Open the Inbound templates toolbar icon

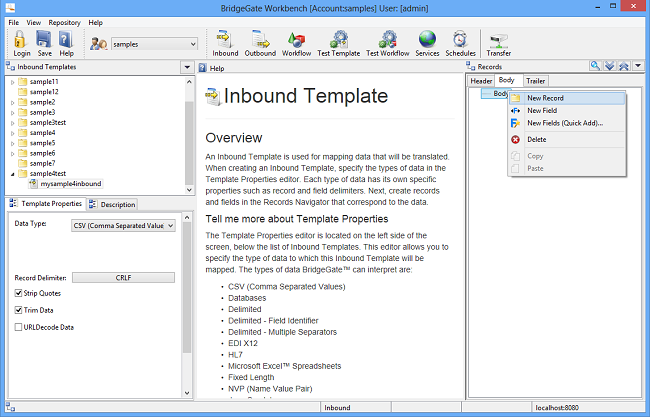tap(225, 40)
